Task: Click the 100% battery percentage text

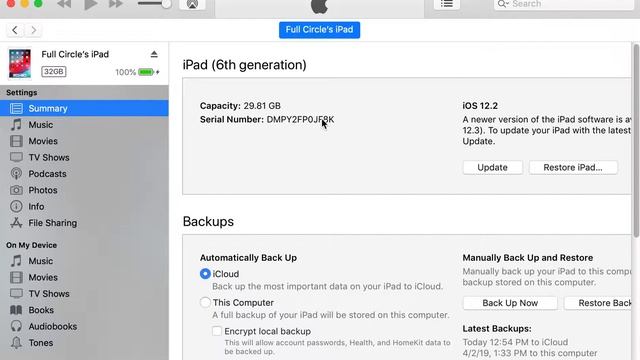Action: tap(125, 72)
